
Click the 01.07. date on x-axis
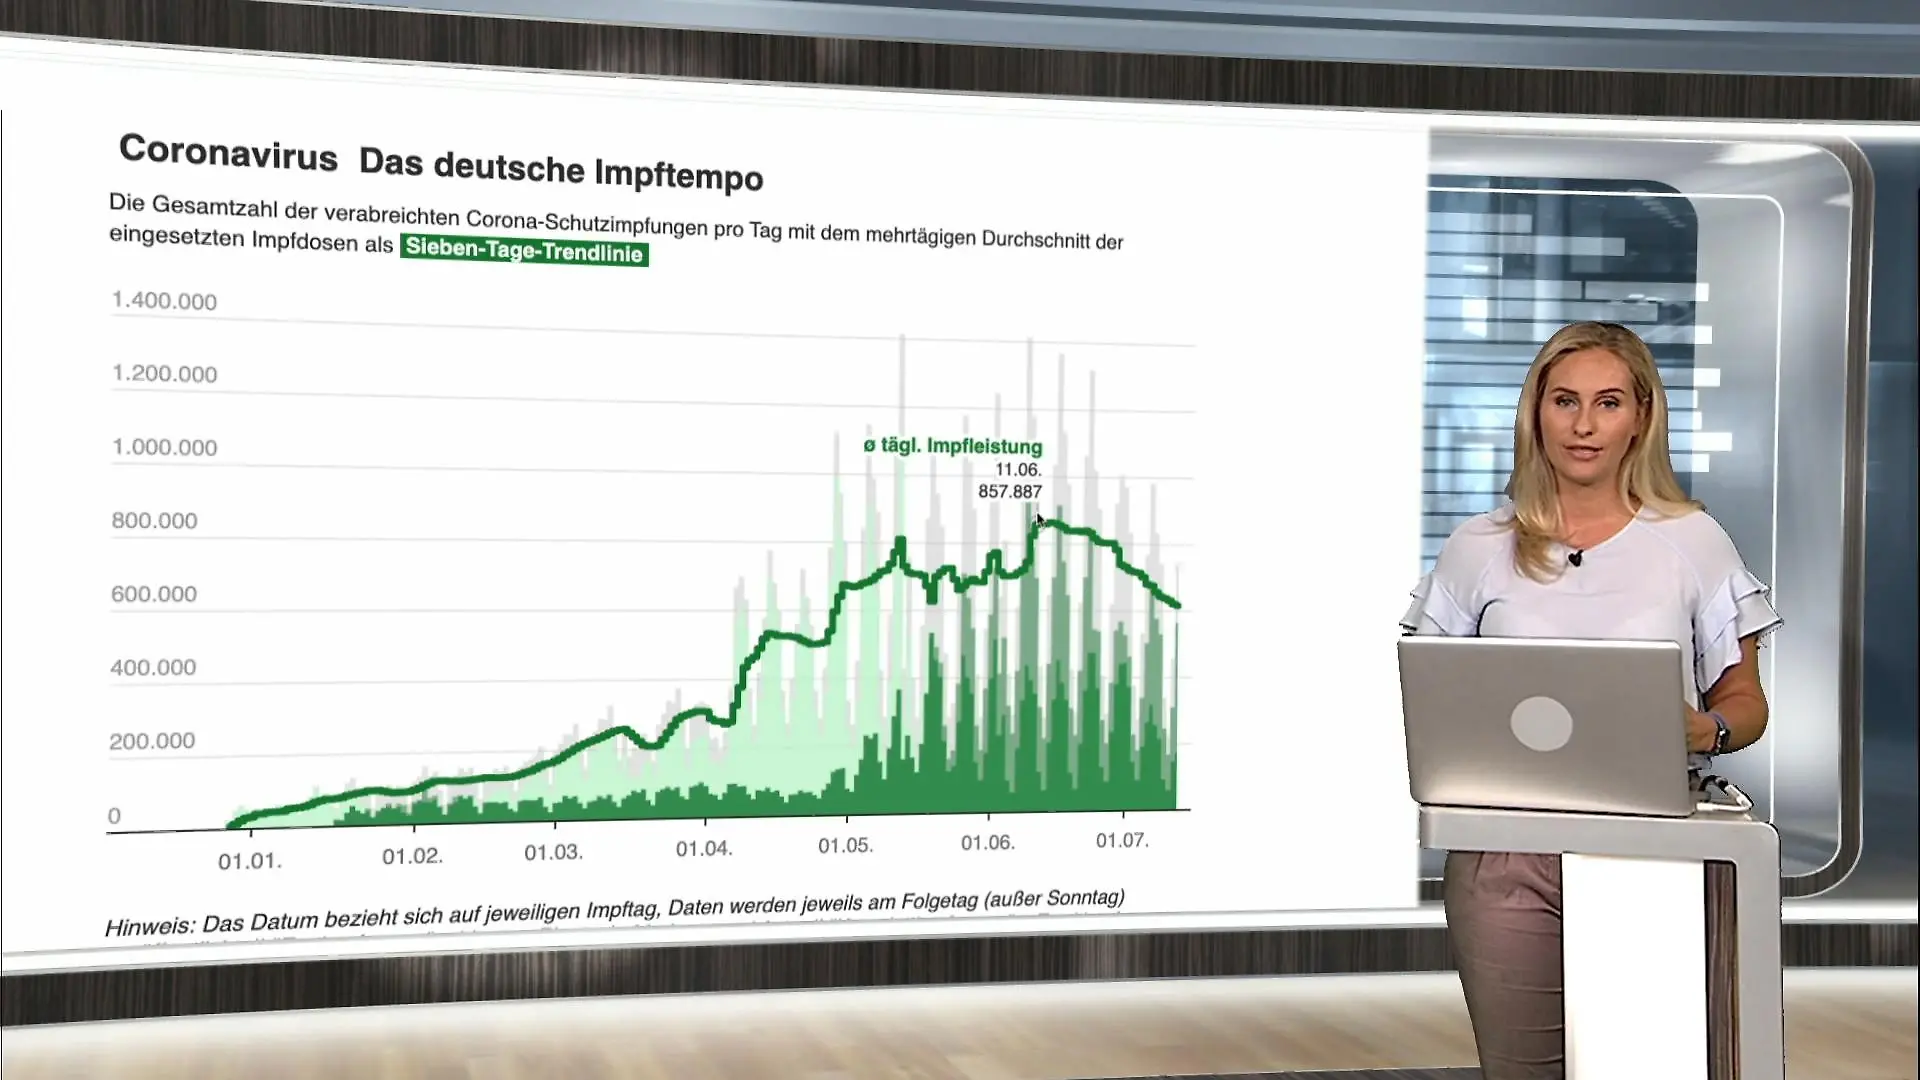coord(1122,840)
